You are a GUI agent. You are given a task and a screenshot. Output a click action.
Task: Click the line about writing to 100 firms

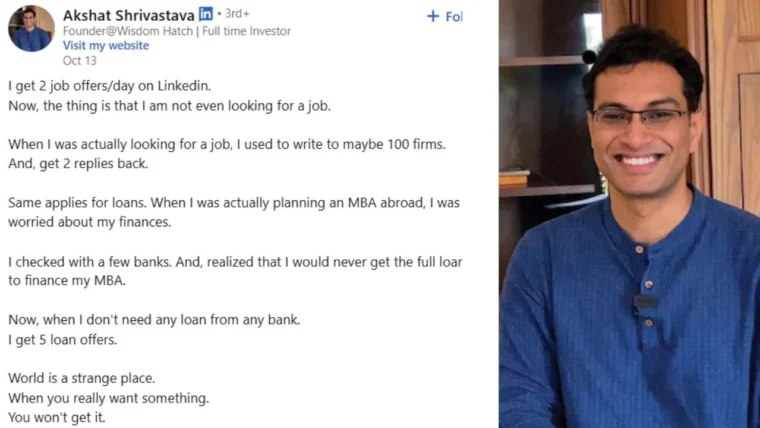click(227, 144)
